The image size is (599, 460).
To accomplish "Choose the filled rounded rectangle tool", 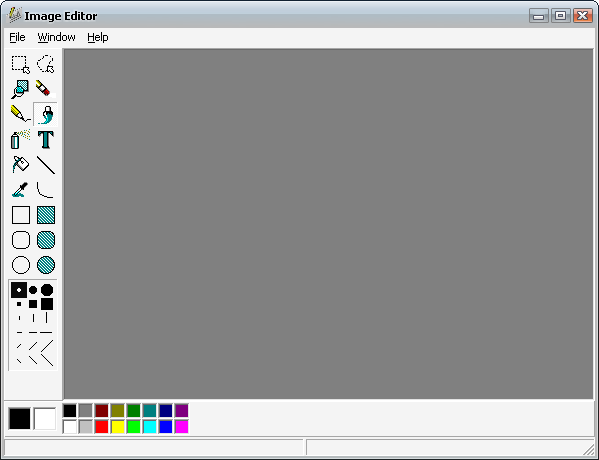I will point(45,240).
